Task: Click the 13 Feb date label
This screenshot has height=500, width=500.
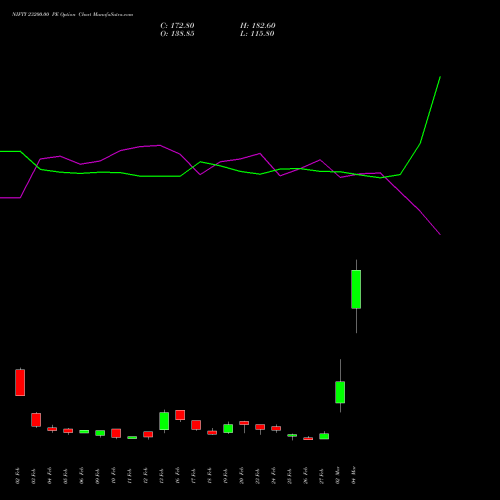Action: pos(162,476)
